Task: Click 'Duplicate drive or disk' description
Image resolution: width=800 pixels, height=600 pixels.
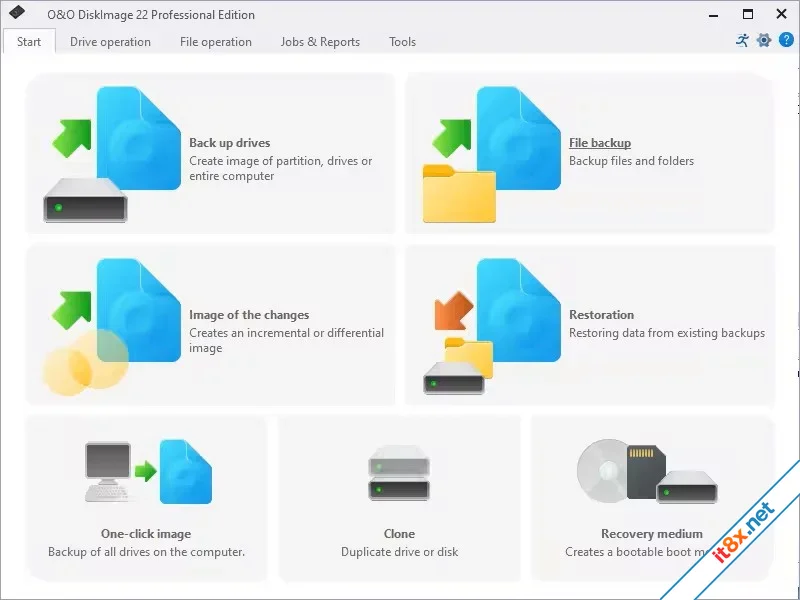Action: 399,552
